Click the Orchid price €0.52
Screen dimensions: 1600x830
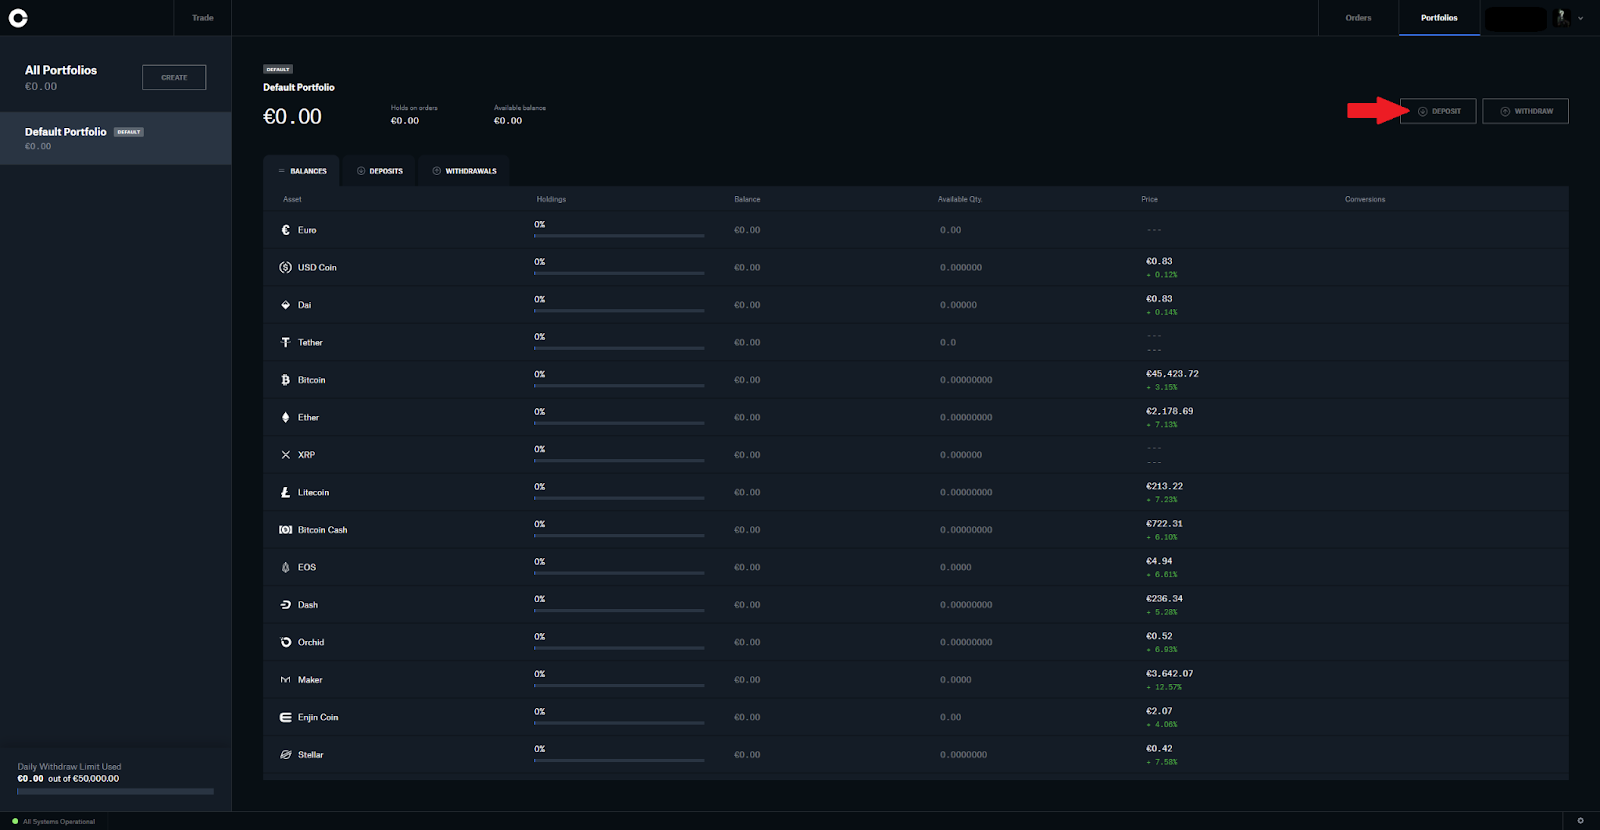pyautogui.click(x=1159, y=636)
